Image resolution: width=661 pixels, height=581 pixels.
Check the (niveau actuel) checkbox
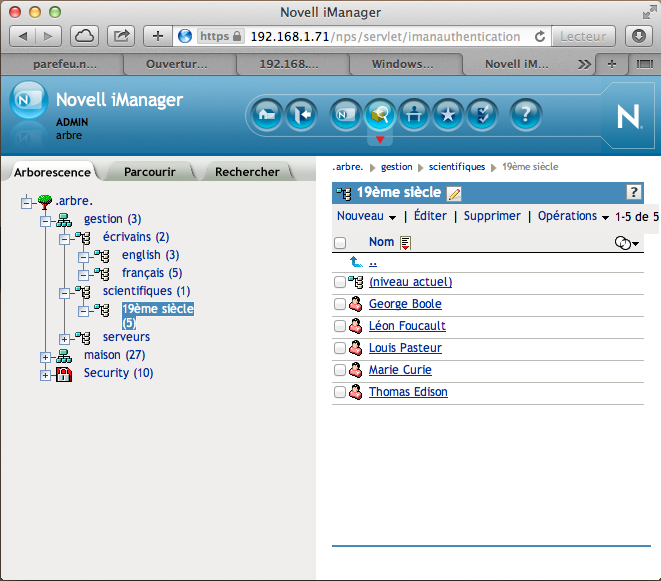(340, 282)
